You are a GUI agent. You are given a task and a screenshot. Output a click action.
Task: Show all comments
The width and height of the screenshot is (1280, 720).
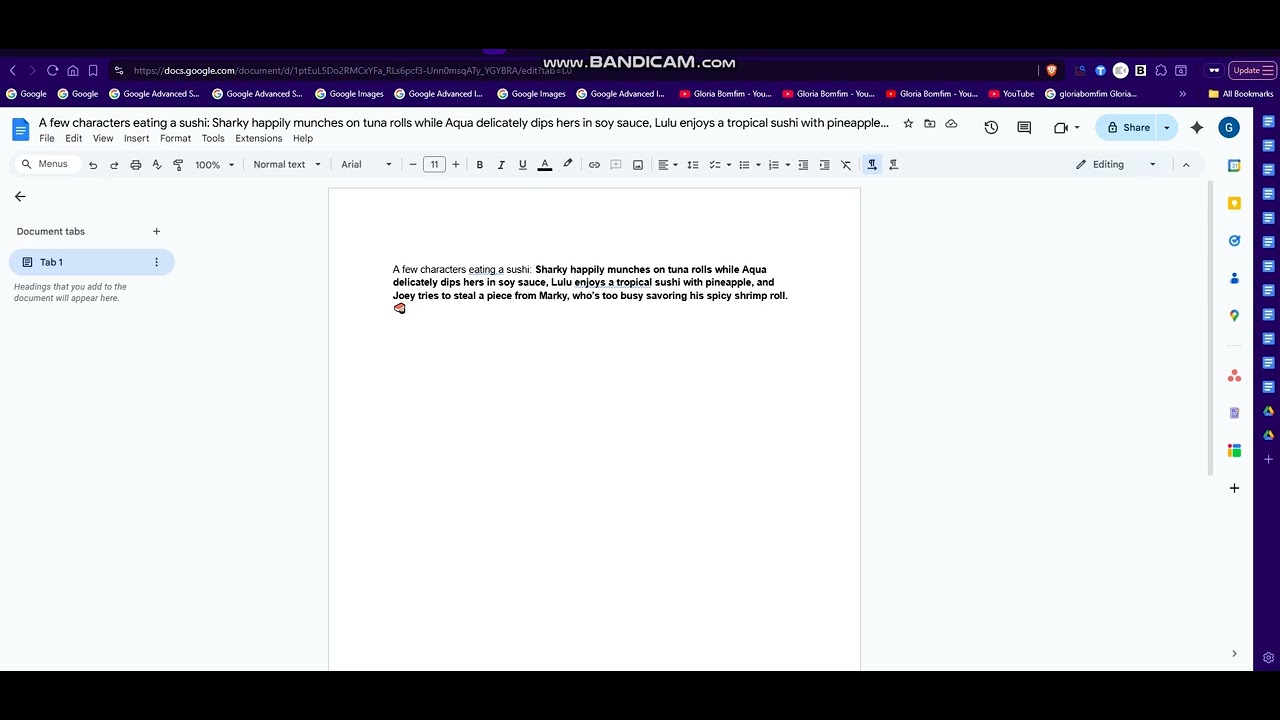click(1024, 128)
